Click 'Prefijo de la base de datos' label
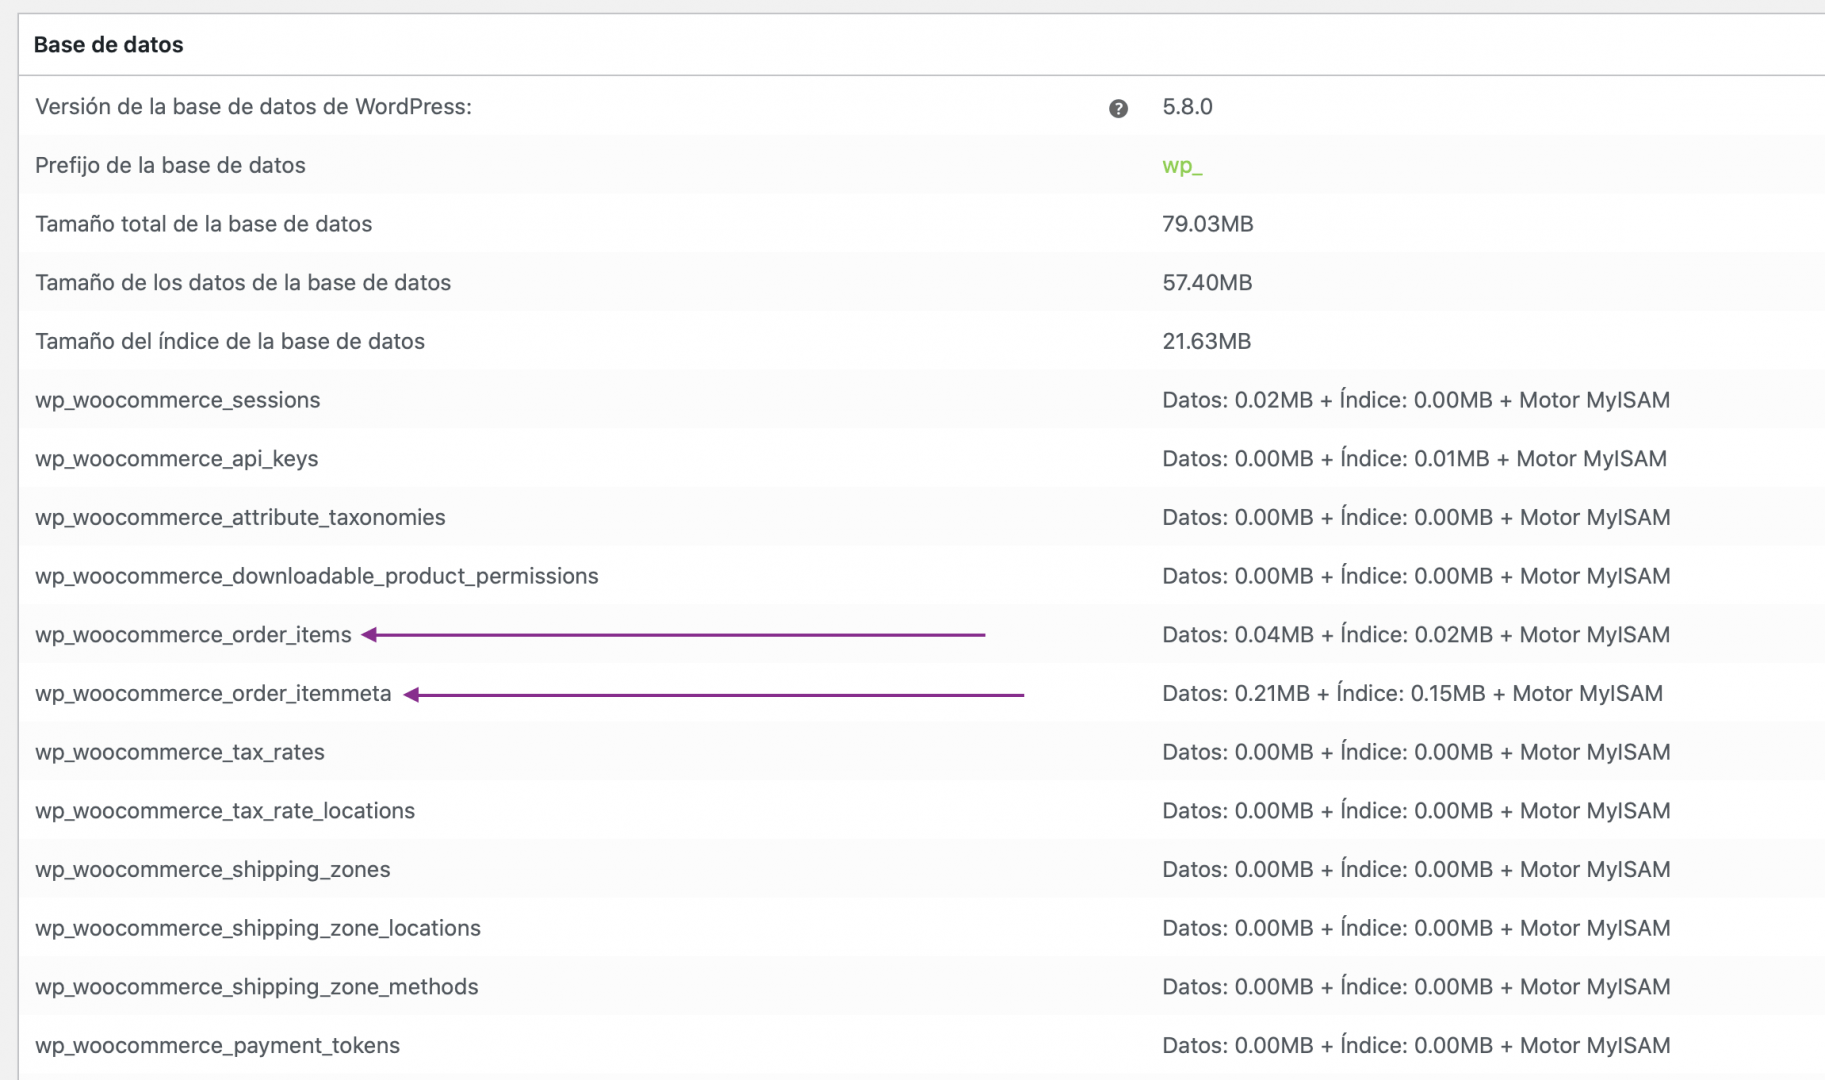1825x1080 pixels. pyautogui.click(x=170, y=165)
